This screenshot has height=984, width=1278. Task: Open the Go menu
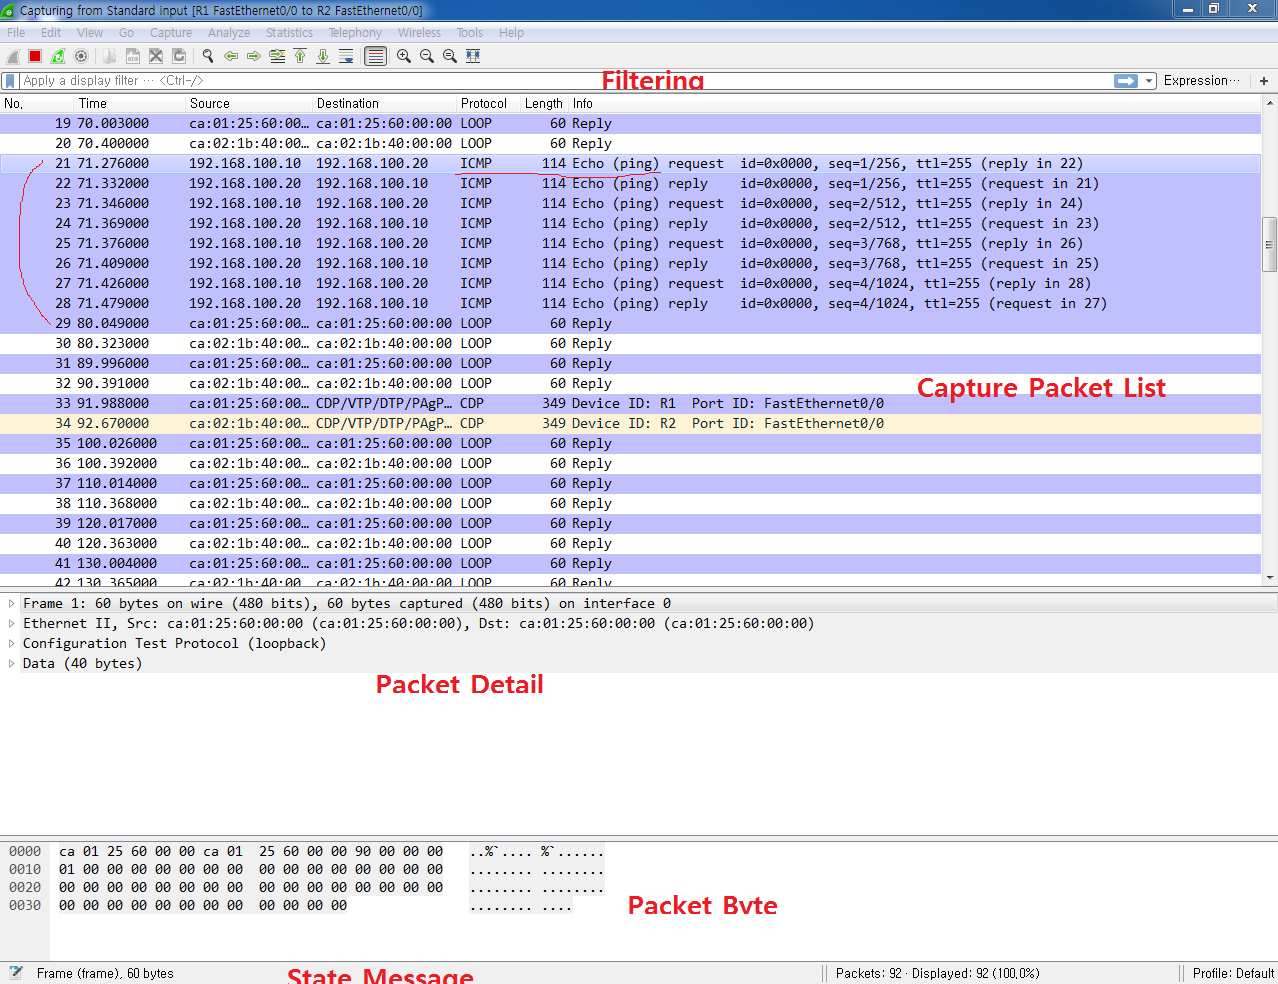(126, 33)
